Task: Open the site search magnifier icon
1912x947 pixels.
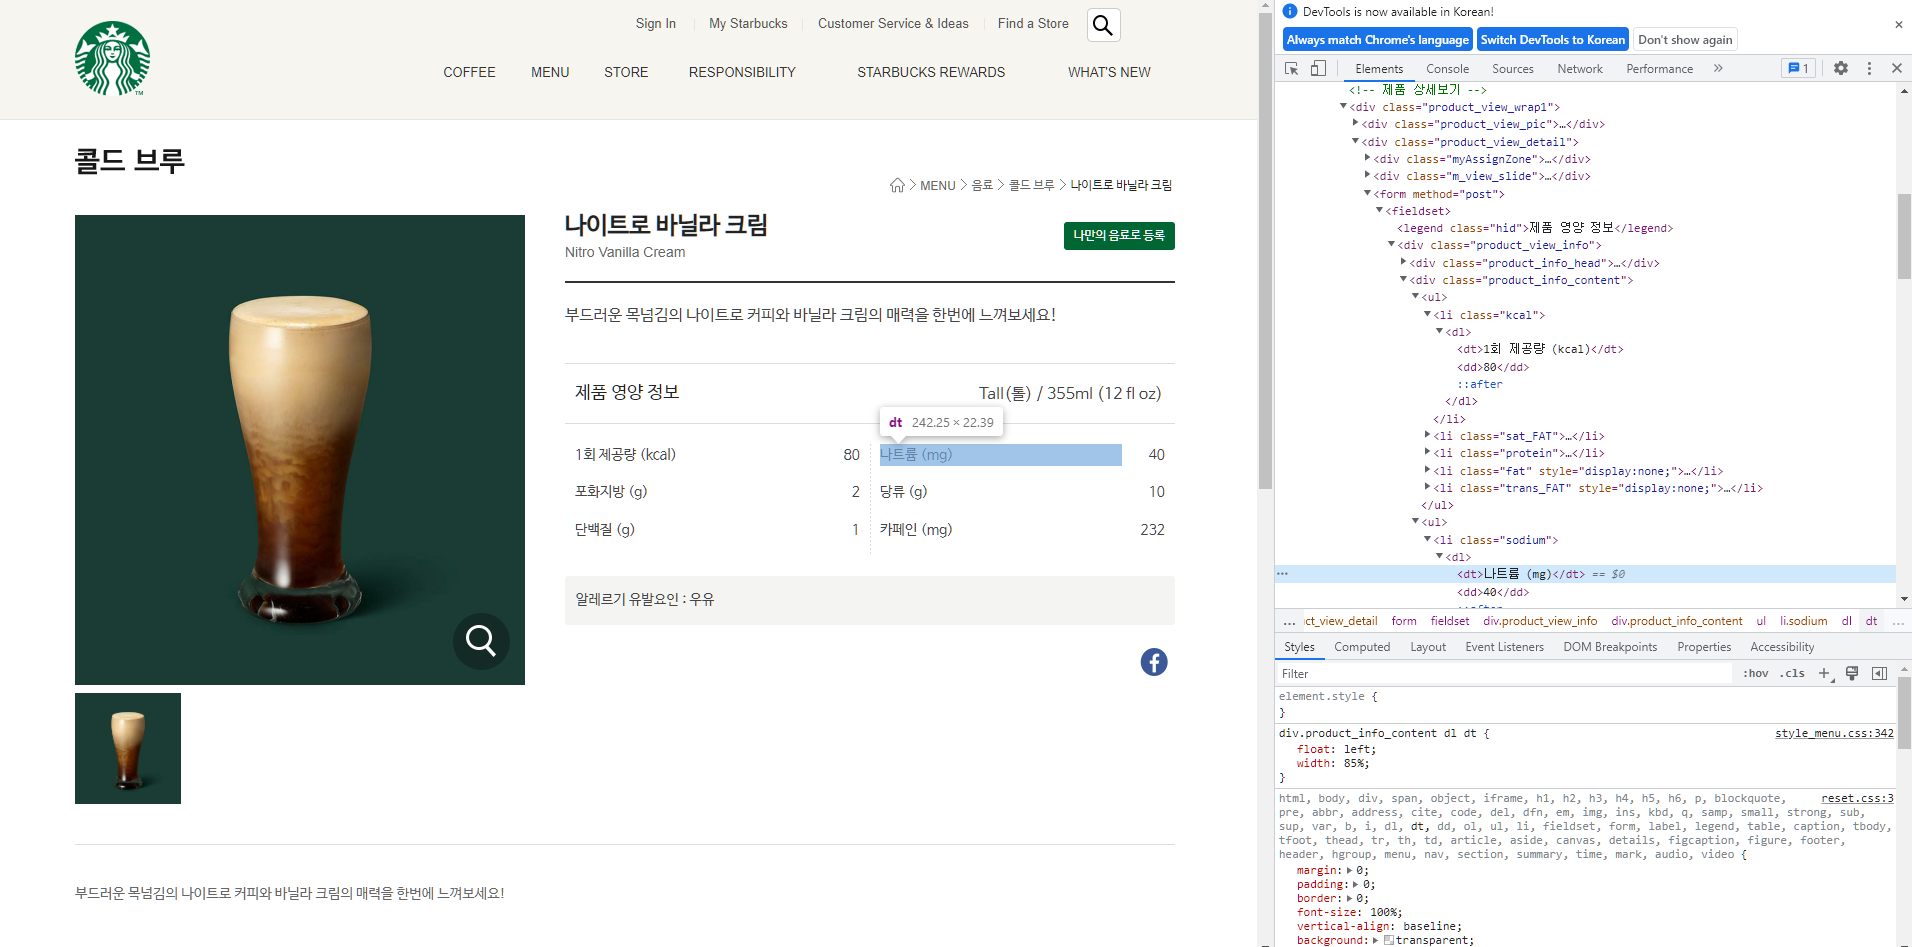Action: tap(1103, 25)
